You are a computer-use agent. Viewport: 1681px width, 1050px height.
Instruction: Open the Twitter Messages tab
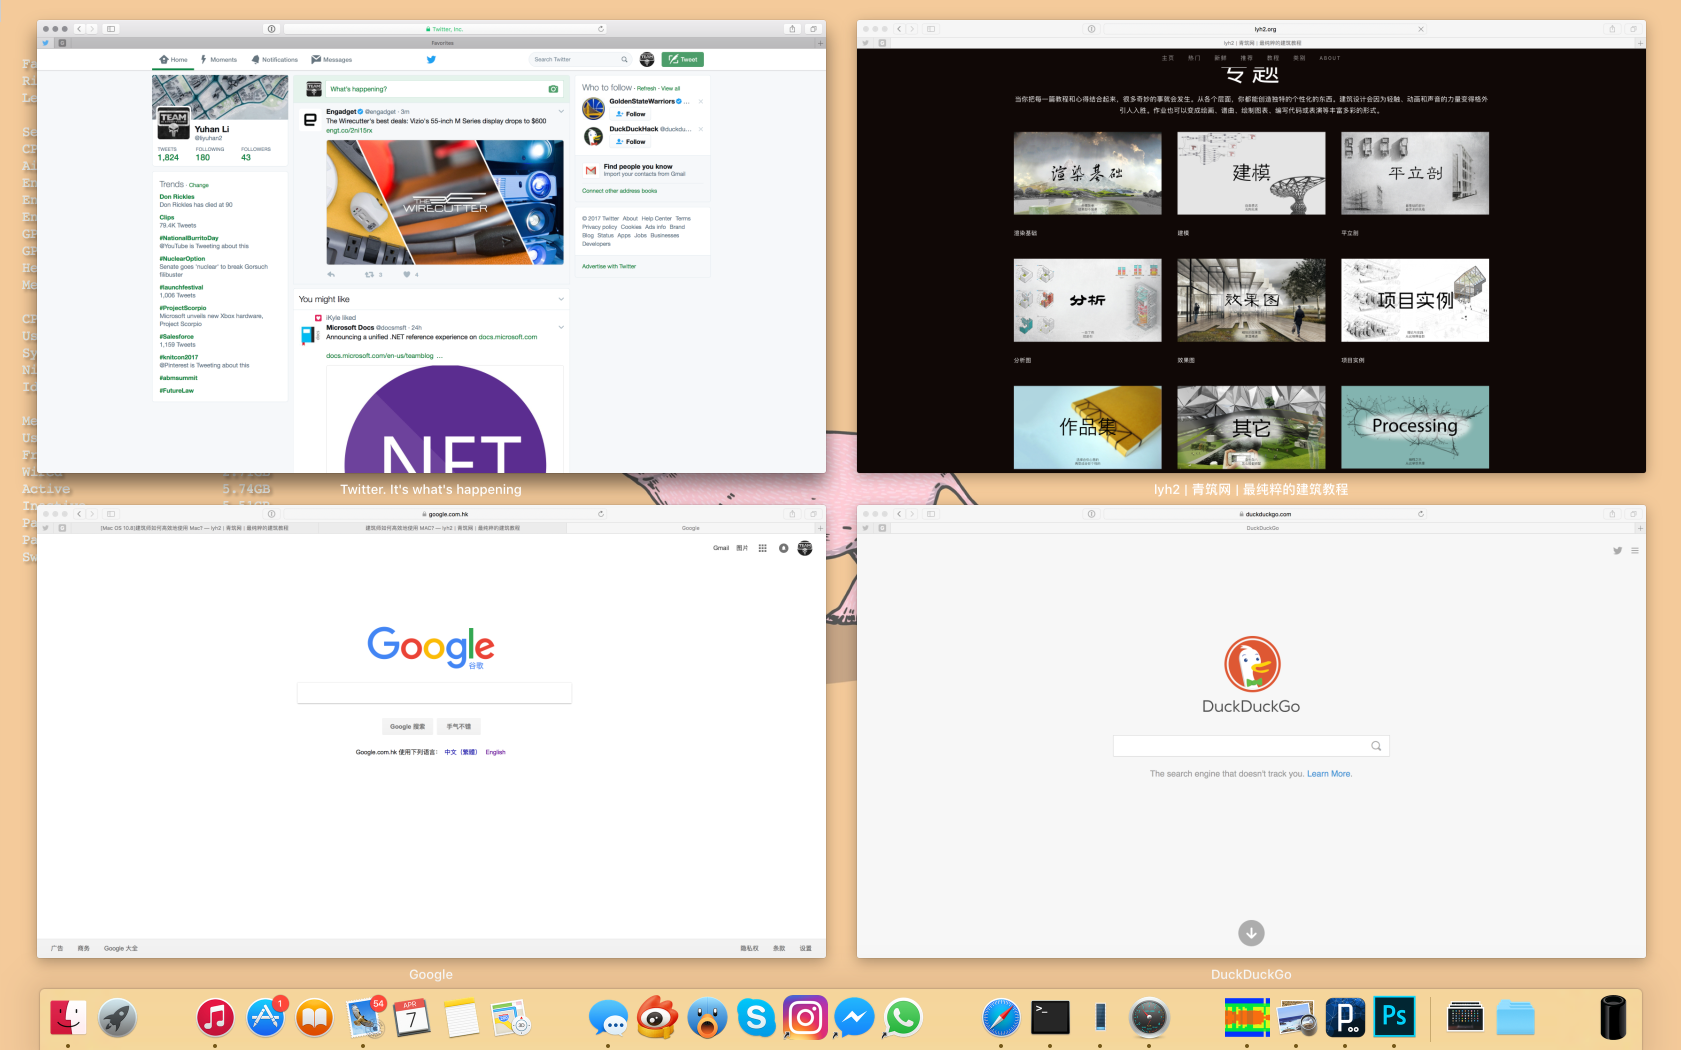pyautogui.click(x=332, y=59)
